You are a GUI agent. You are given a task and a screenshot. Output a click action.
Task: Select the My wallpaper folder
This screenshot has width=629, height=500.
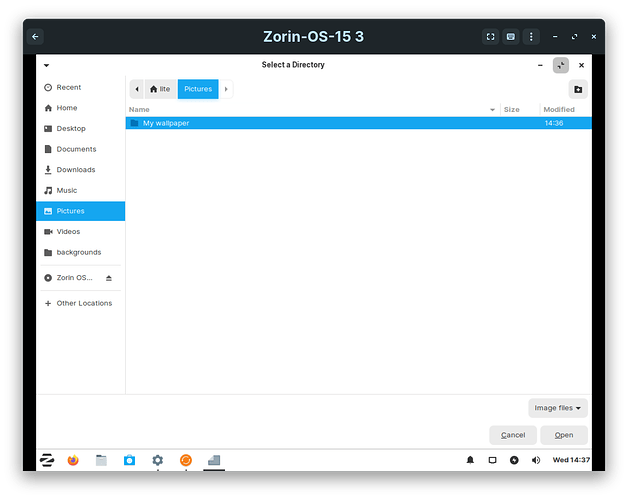pyautogui.click(x=359, y=123)
